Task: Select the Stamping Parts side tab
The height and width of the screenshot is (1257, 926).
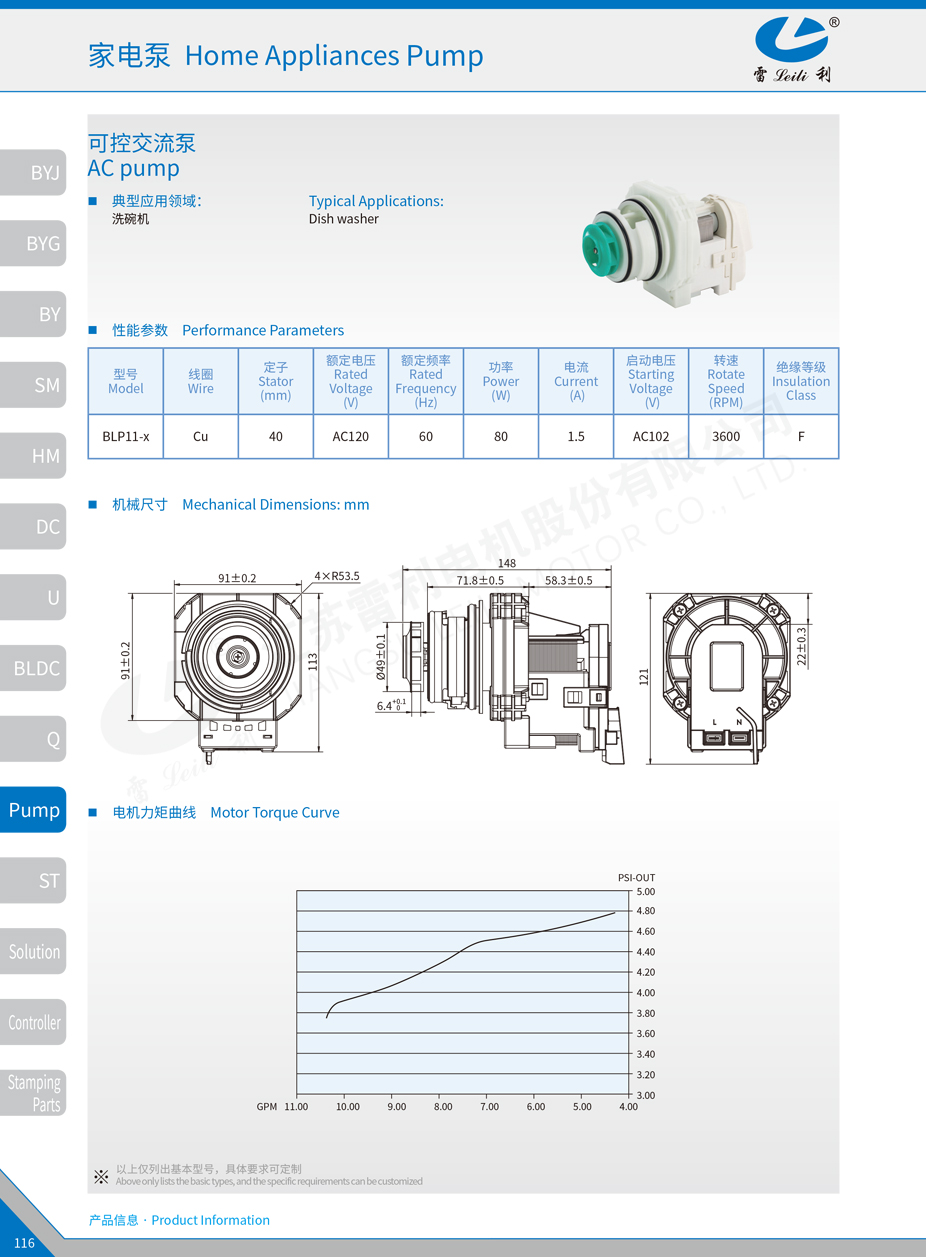Action: [x=34, y=1093]
